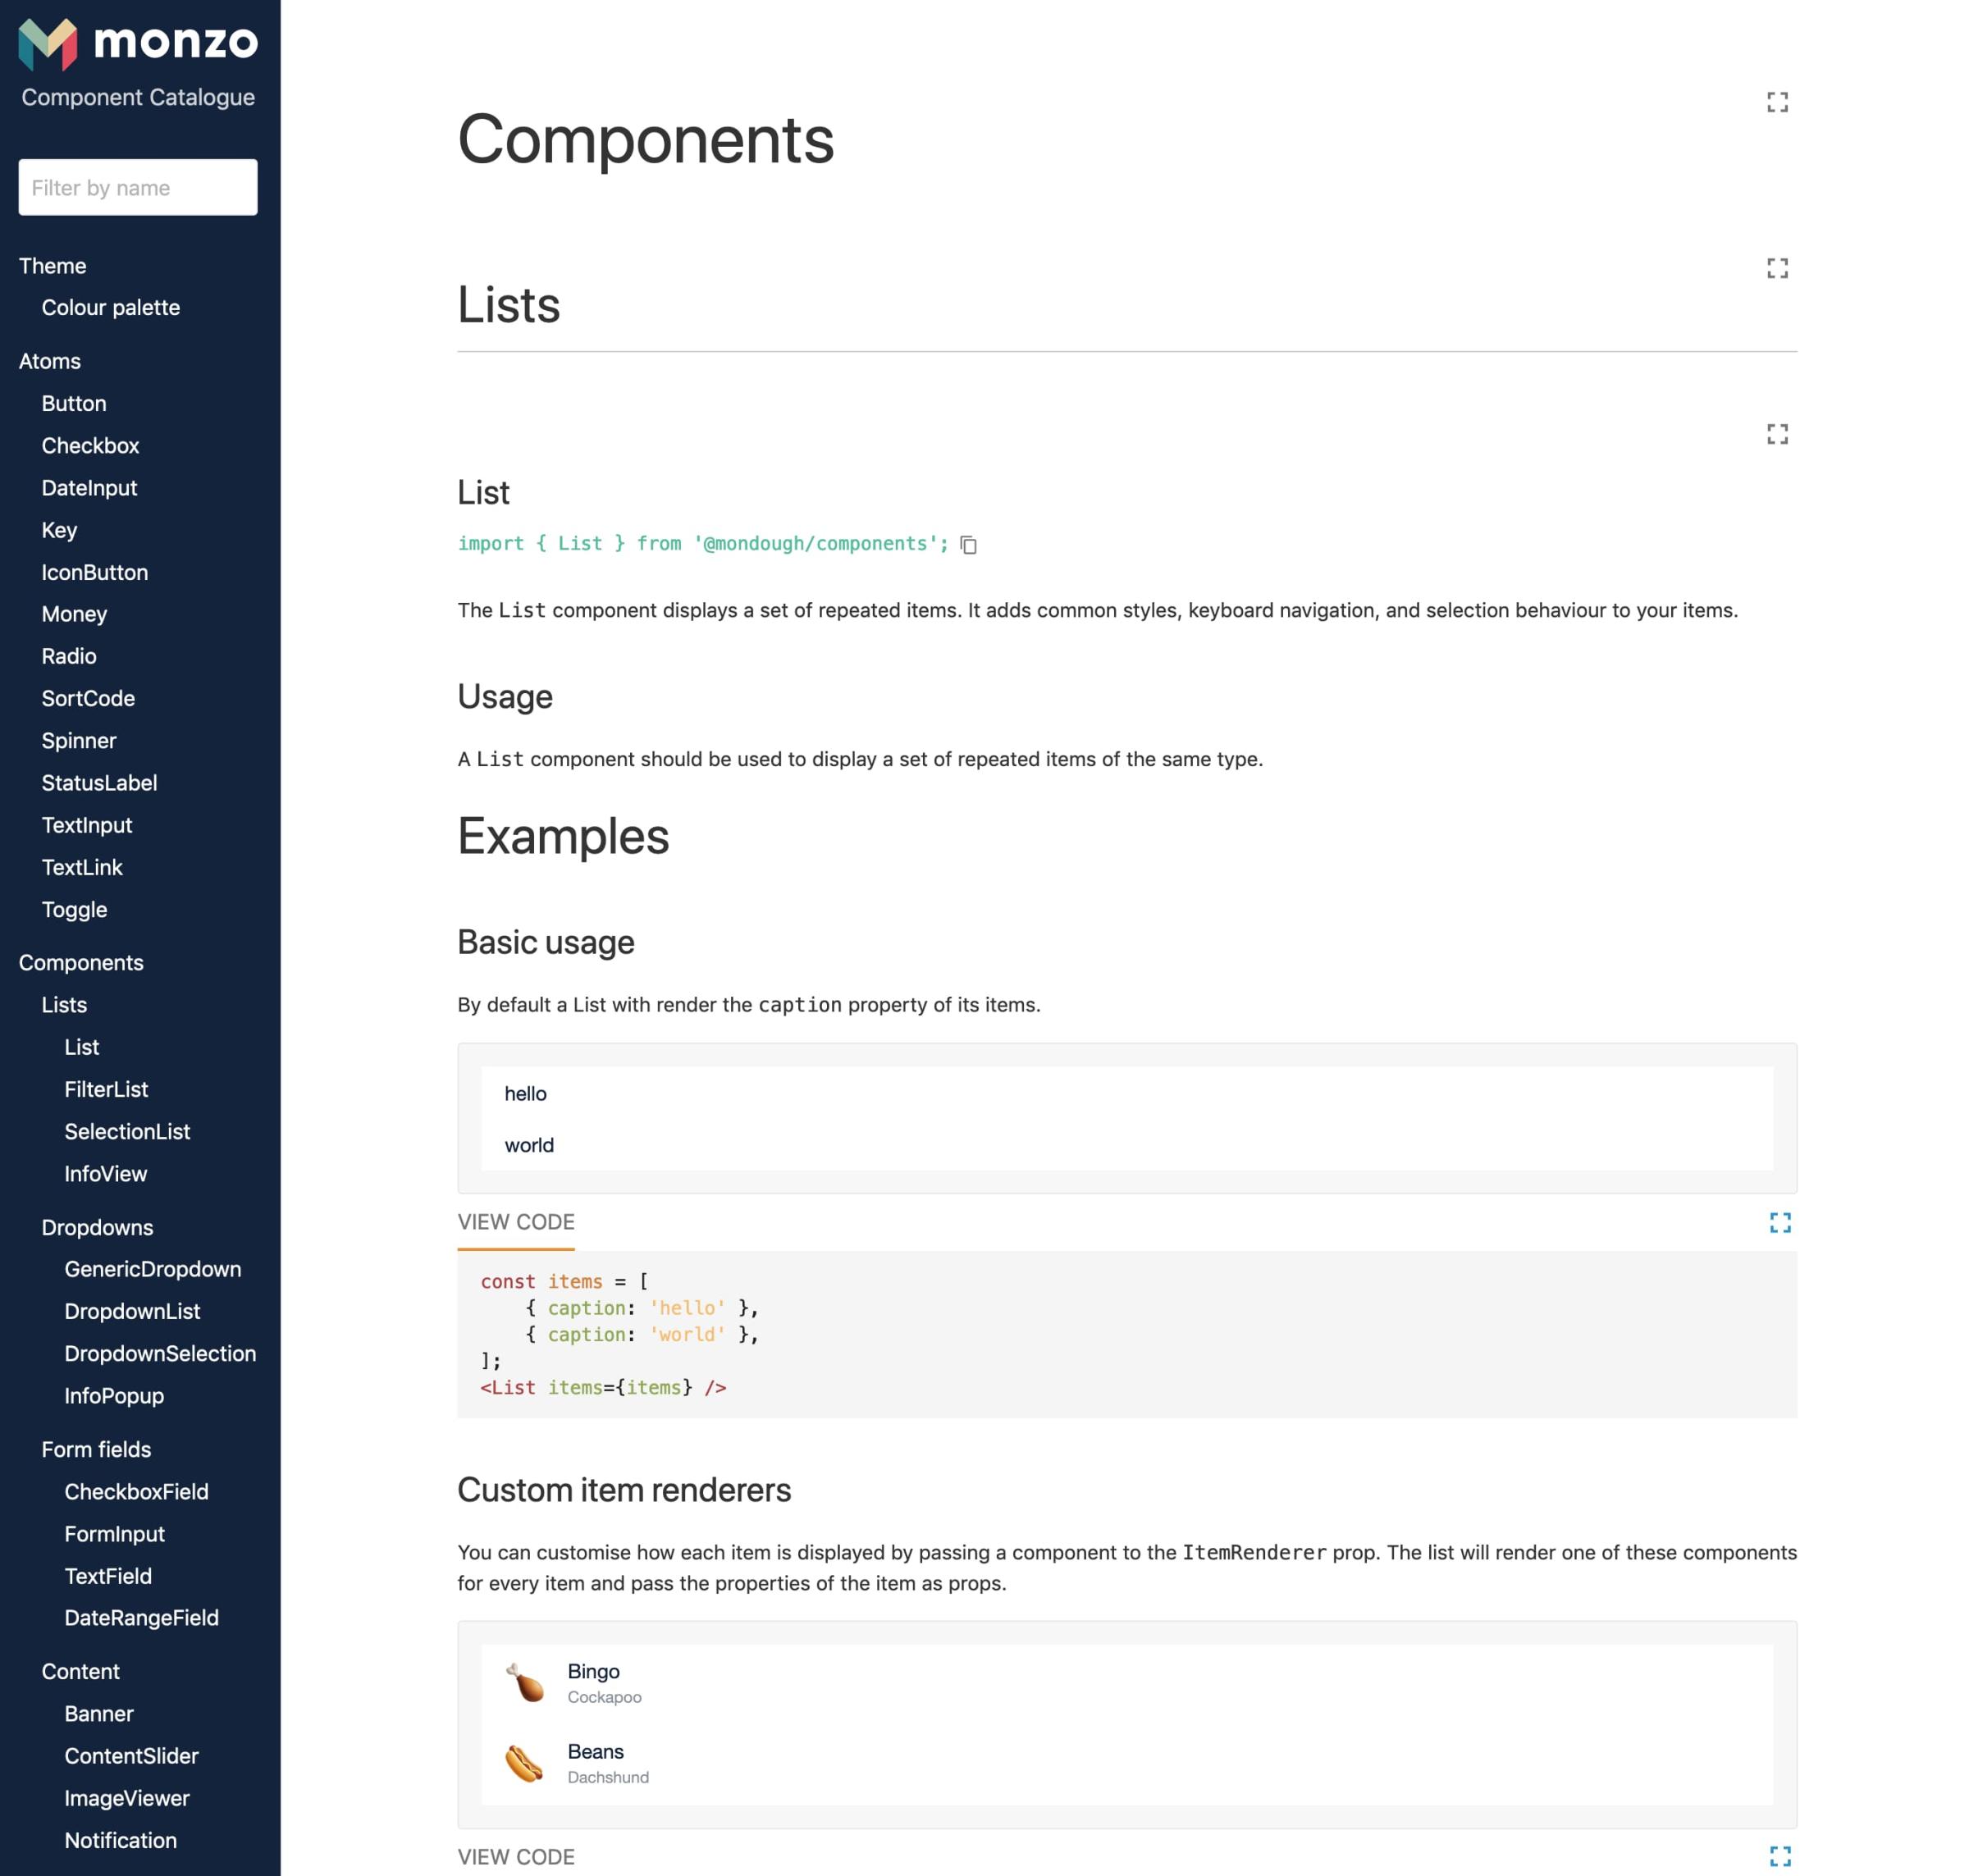The height and width of the screenshot is (1876, 1969).
Task: Go to Colour palette page
Action: tap(110, 308)
